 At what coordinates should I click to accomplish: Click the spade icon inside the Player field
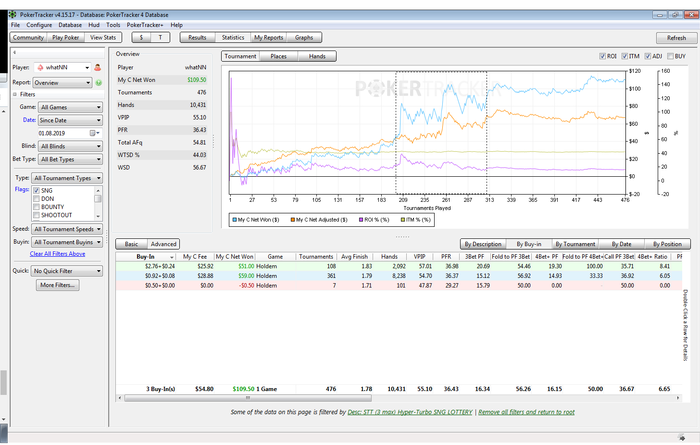click(x=40, y=67)
